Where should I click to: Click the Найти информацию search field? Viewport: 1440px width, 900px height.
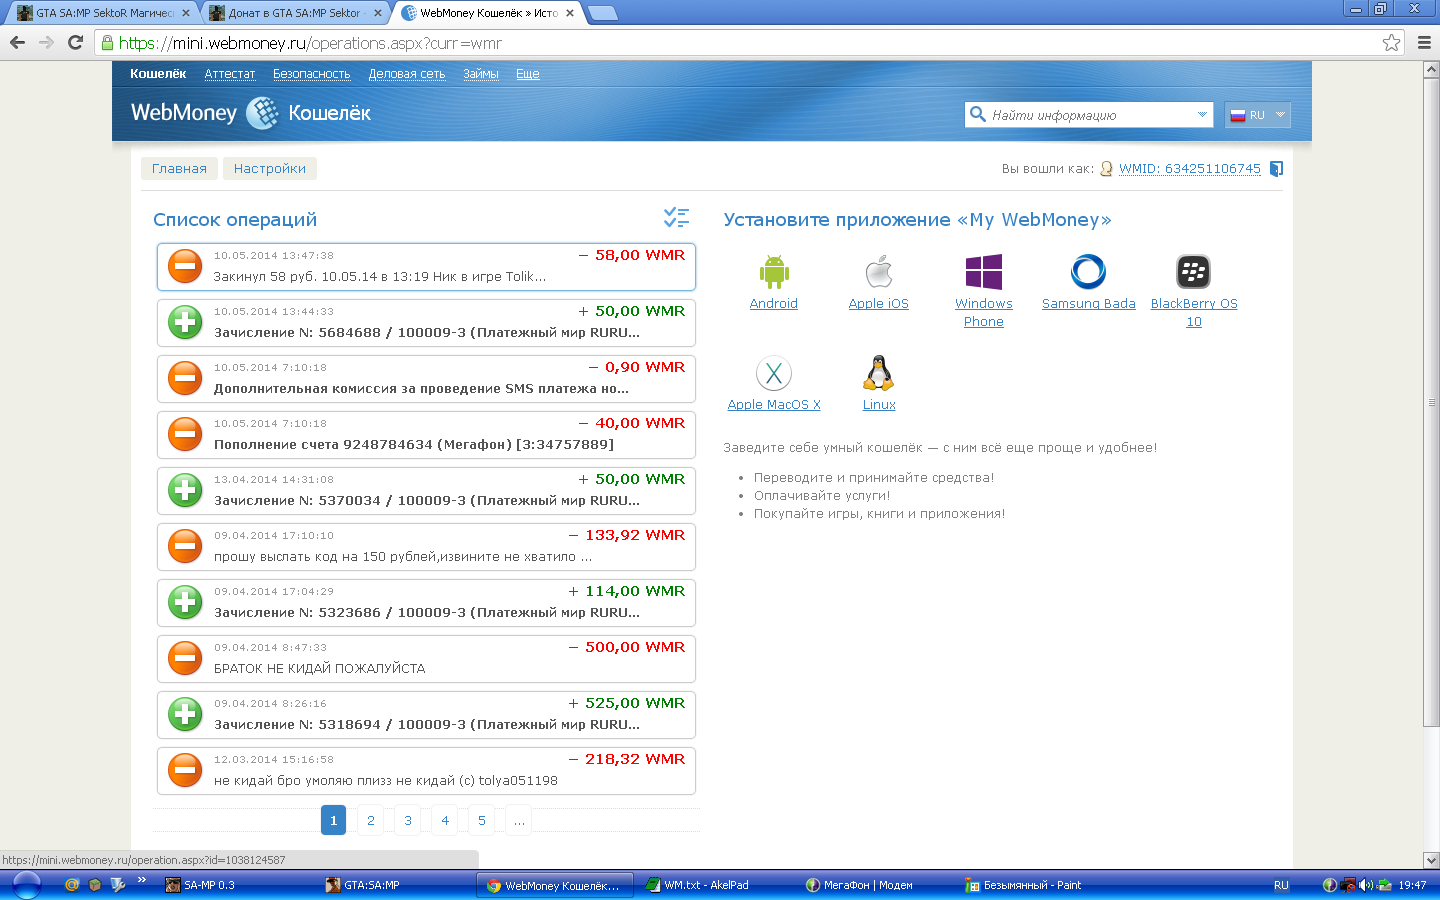[x=1090, y=115]
